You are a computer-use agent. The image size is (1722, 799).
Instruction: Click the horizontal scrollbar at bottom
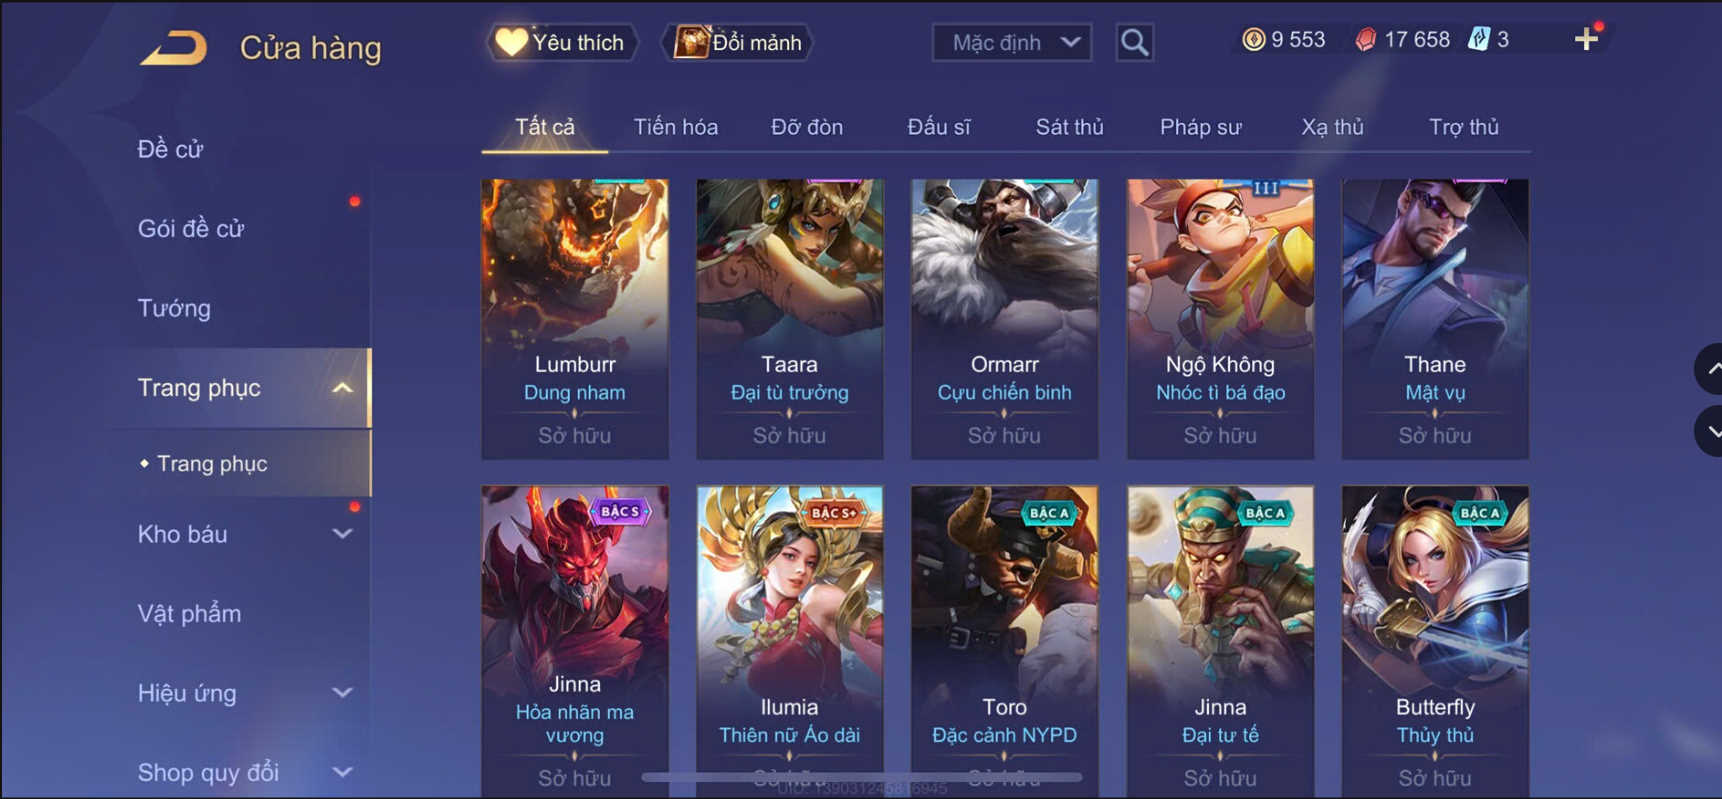click(862, 777)
